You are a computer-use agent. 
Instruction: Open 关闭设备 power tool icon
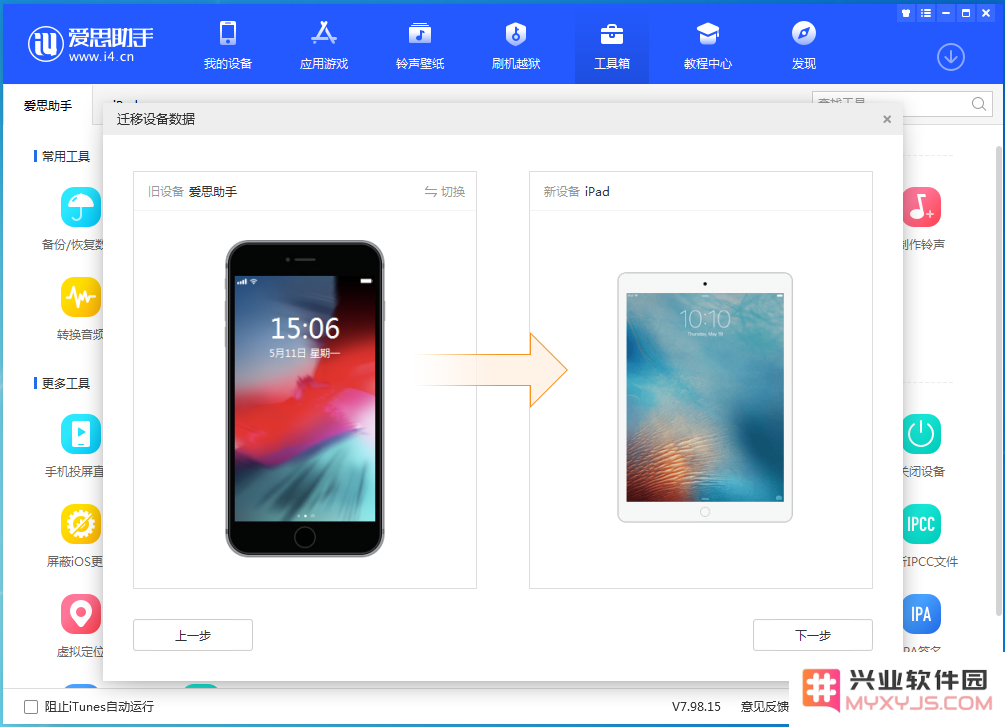click(922, 434)
